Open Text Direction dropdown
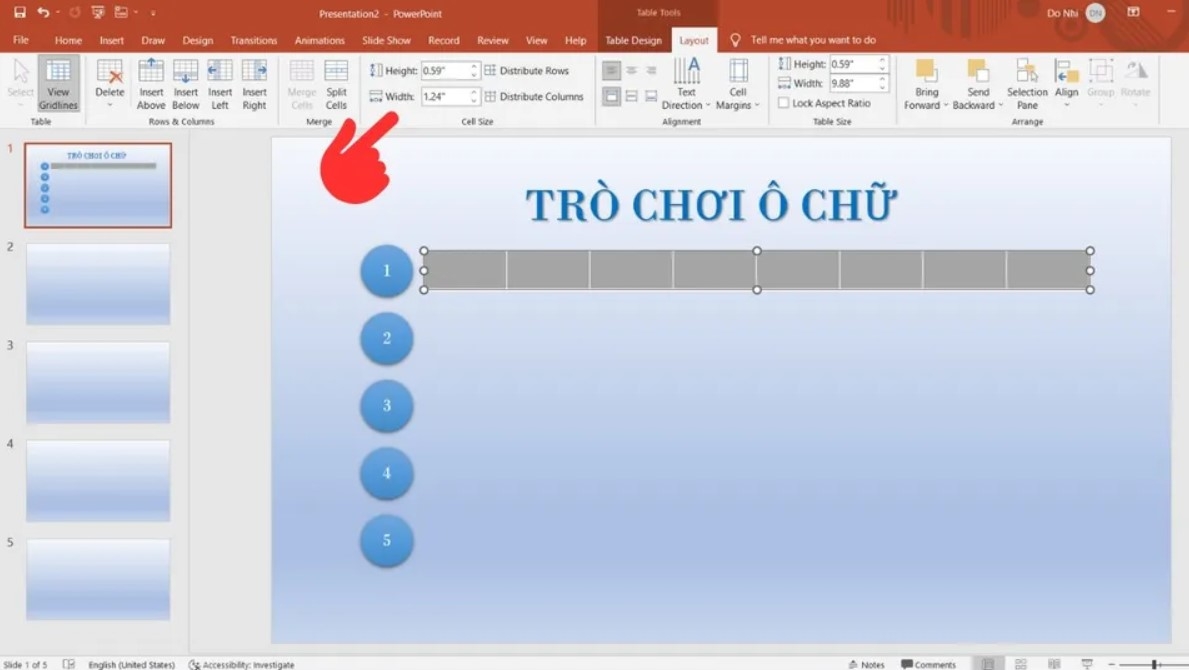 (686, 84)
